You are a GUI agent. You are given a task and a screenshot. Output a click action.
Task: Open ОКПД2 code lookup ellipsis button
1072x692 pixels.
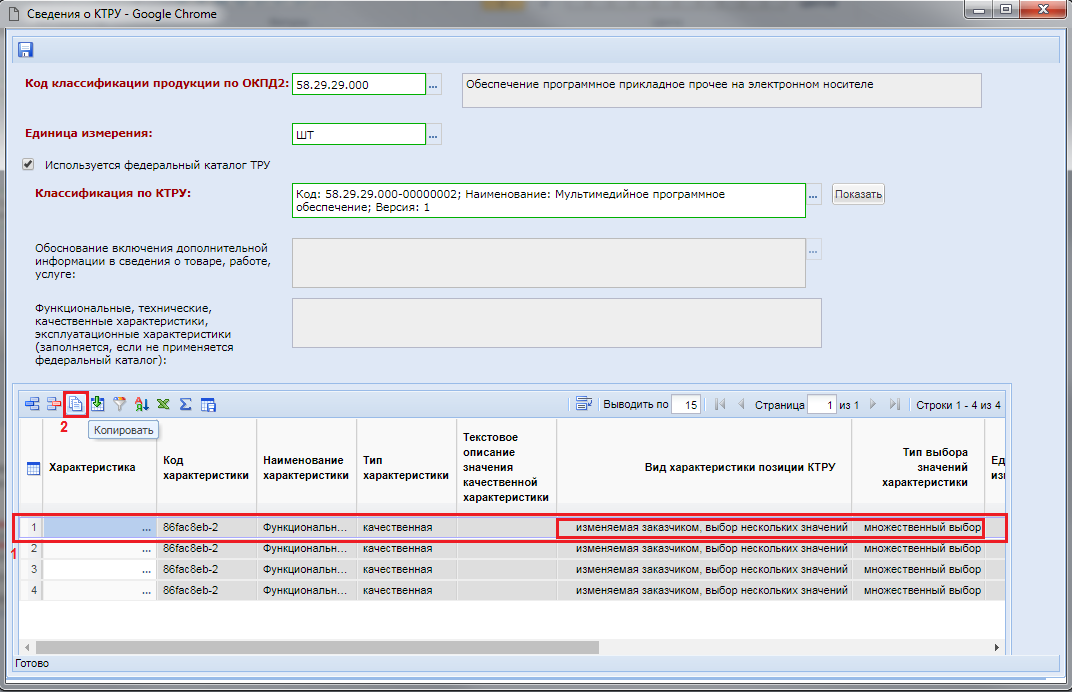tap(434, 85)
